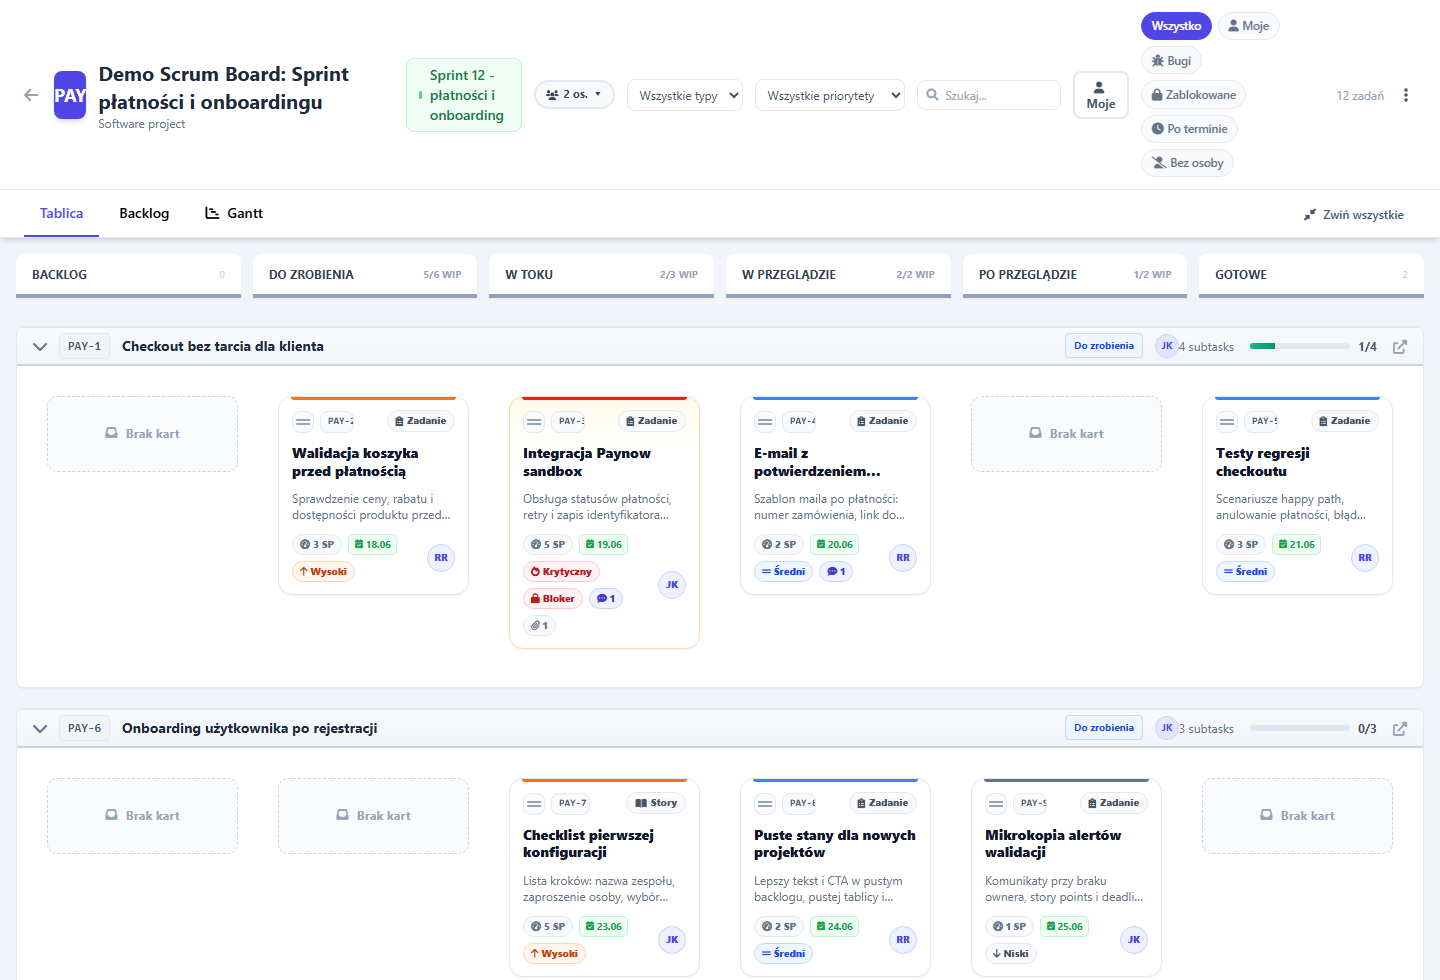Click JK avatar in PAY-1 epic header
The height and width of the screenshot is (980, 1440).
[x=1167, y=346]
